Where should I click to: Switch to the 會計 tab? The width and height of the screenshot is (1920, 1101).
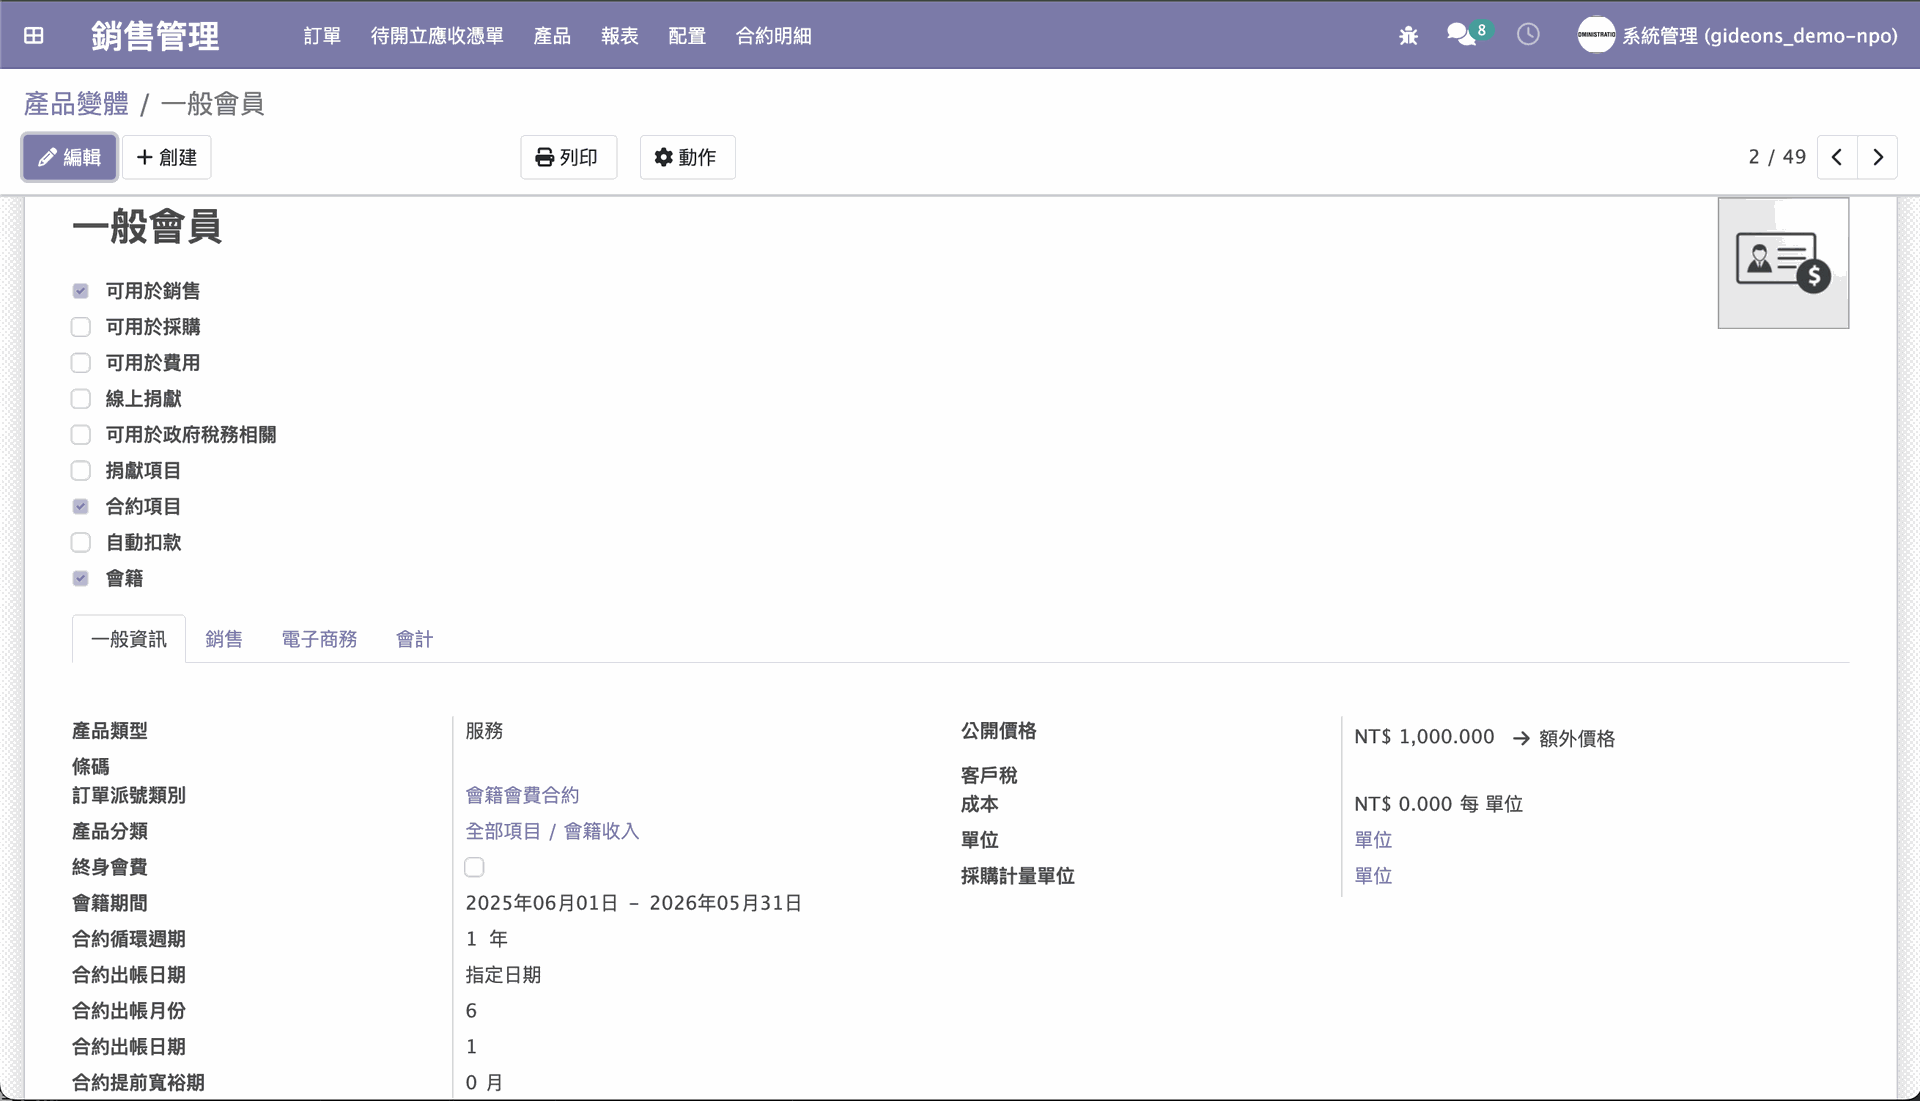(x=414, y=639)
